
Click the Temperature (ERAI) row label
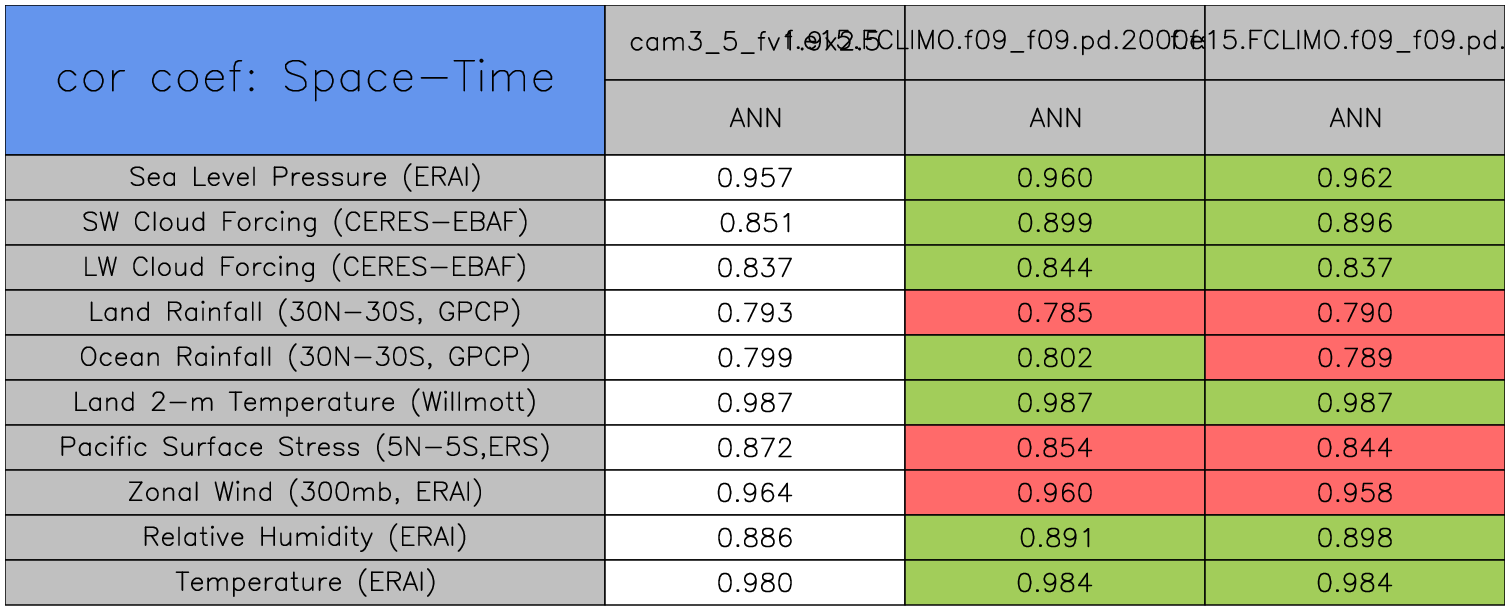pos(305,583)
